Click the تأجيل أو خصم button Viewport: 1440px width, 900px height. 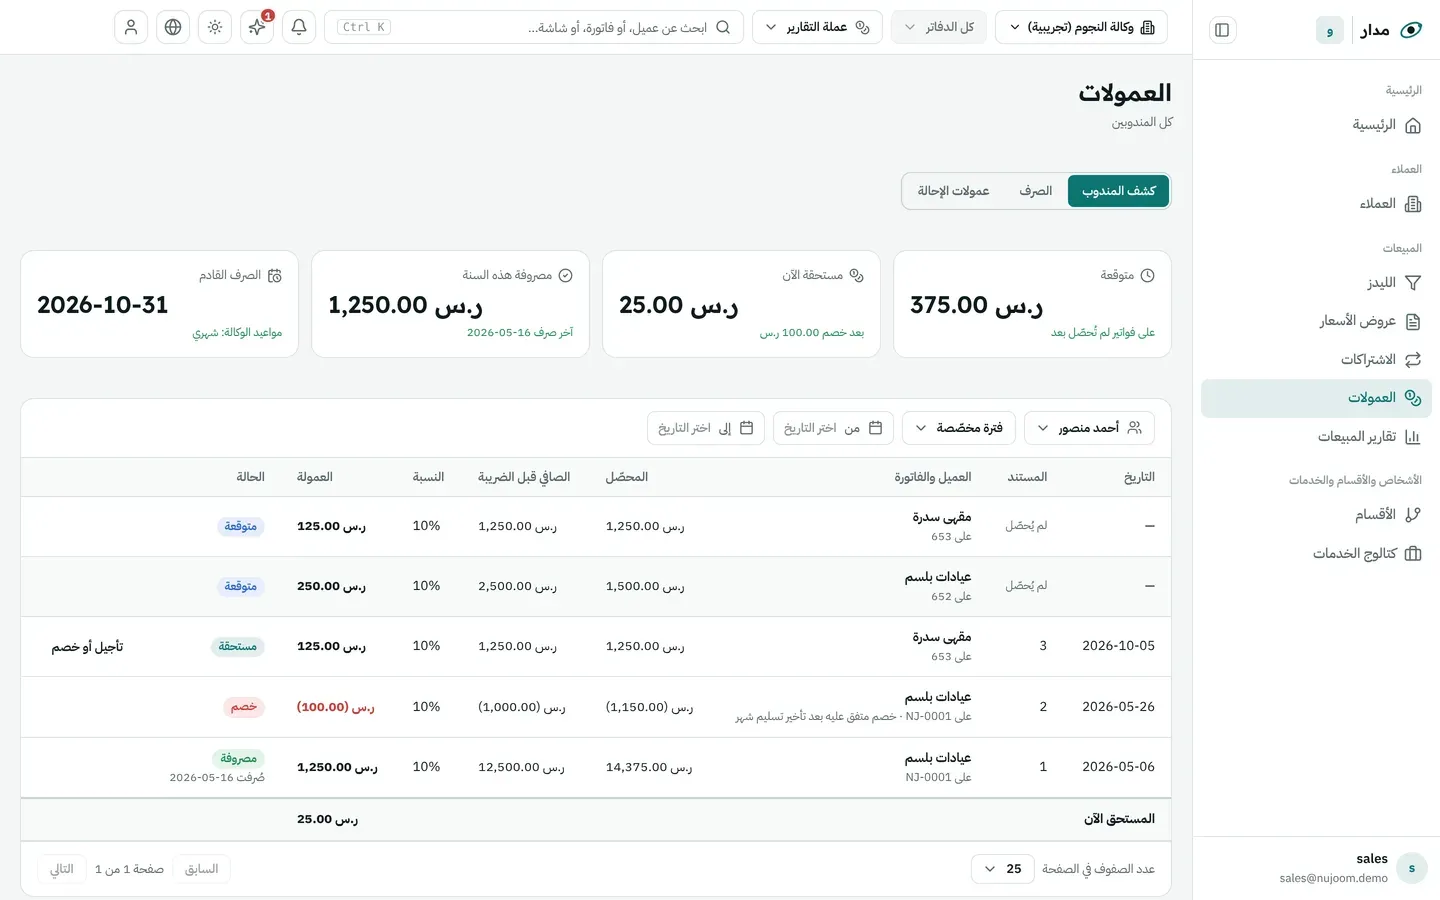(88, 647)
